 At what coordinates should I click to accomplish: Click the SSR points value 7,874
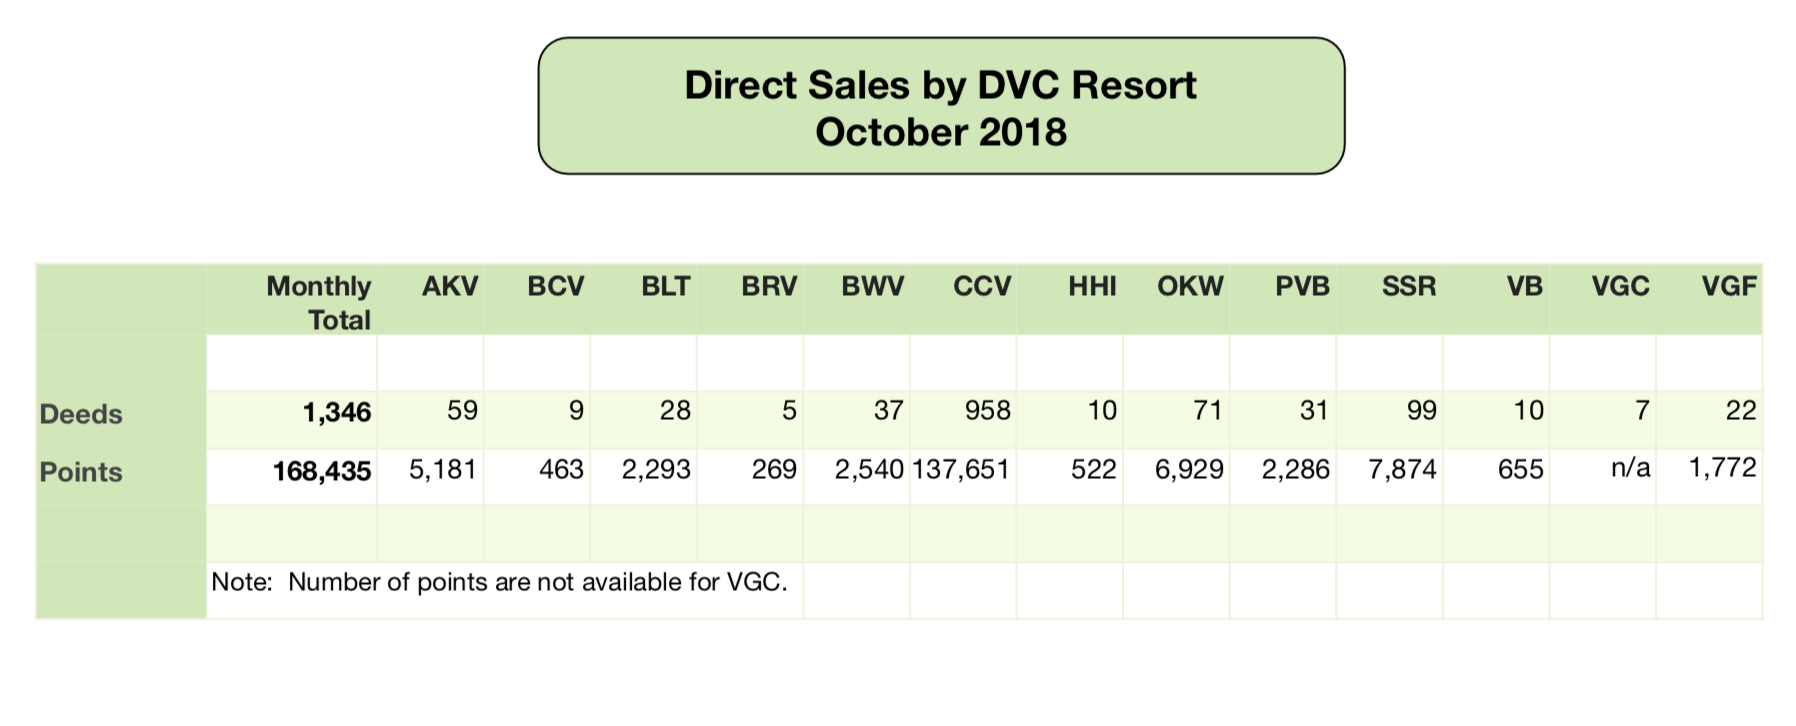click(x=1402, y=469)
